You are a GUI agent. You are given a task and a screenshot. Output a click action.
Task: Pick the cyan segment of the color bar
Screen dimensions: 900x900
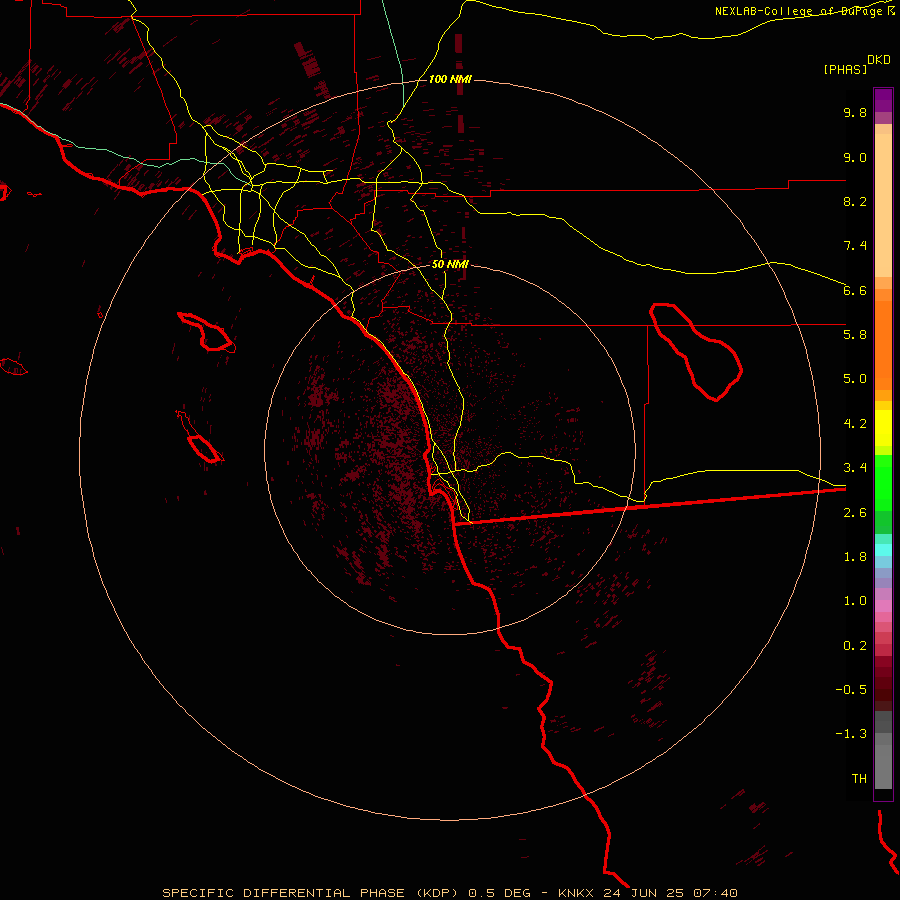pos(883,550)
